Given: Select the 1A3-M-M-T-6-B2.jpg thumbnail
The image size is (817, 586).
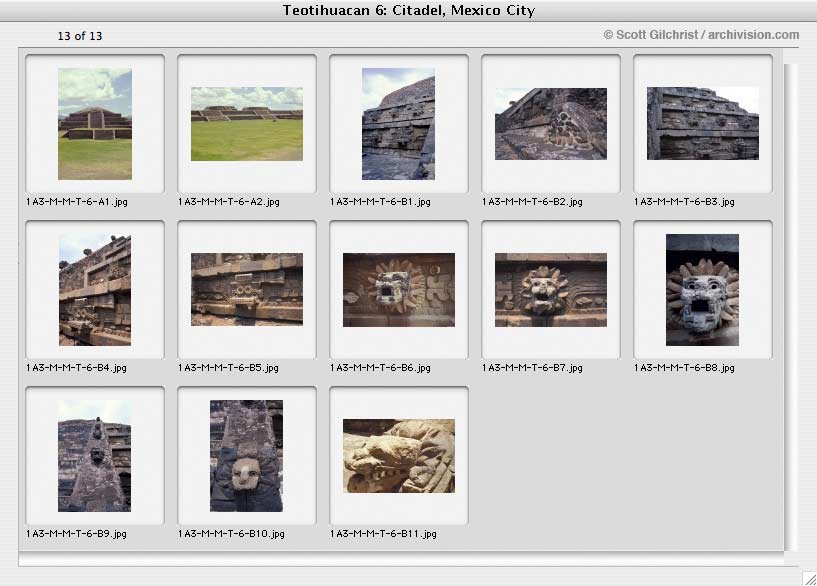Looking at the screenshot, I should coord(551,124).
